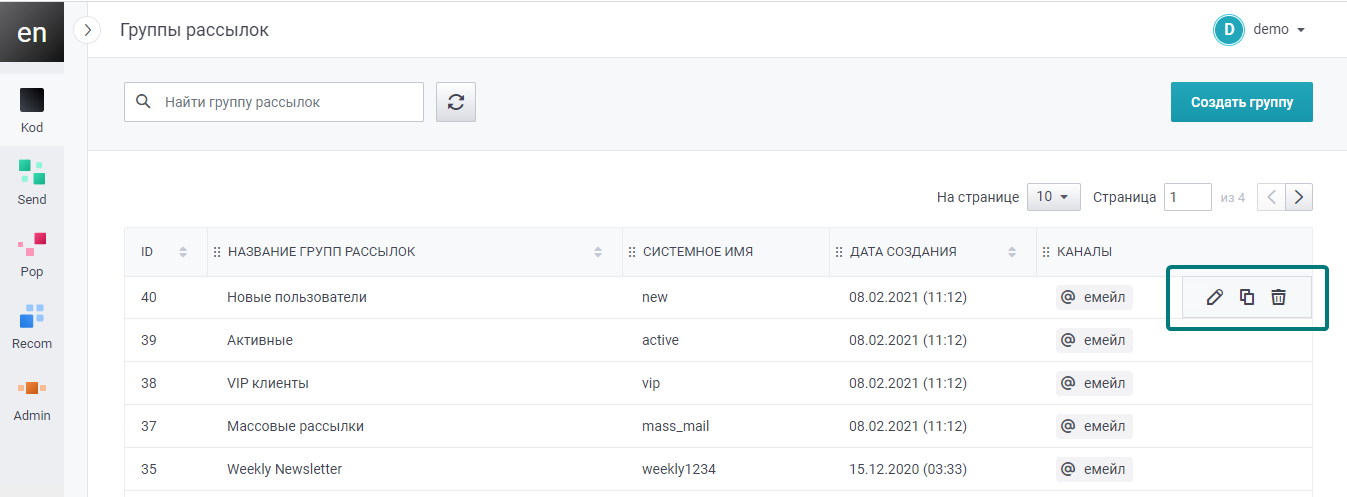Open the Recom module in sidebar
This screenshot has height=497, width=1347.
pos(32,326)
